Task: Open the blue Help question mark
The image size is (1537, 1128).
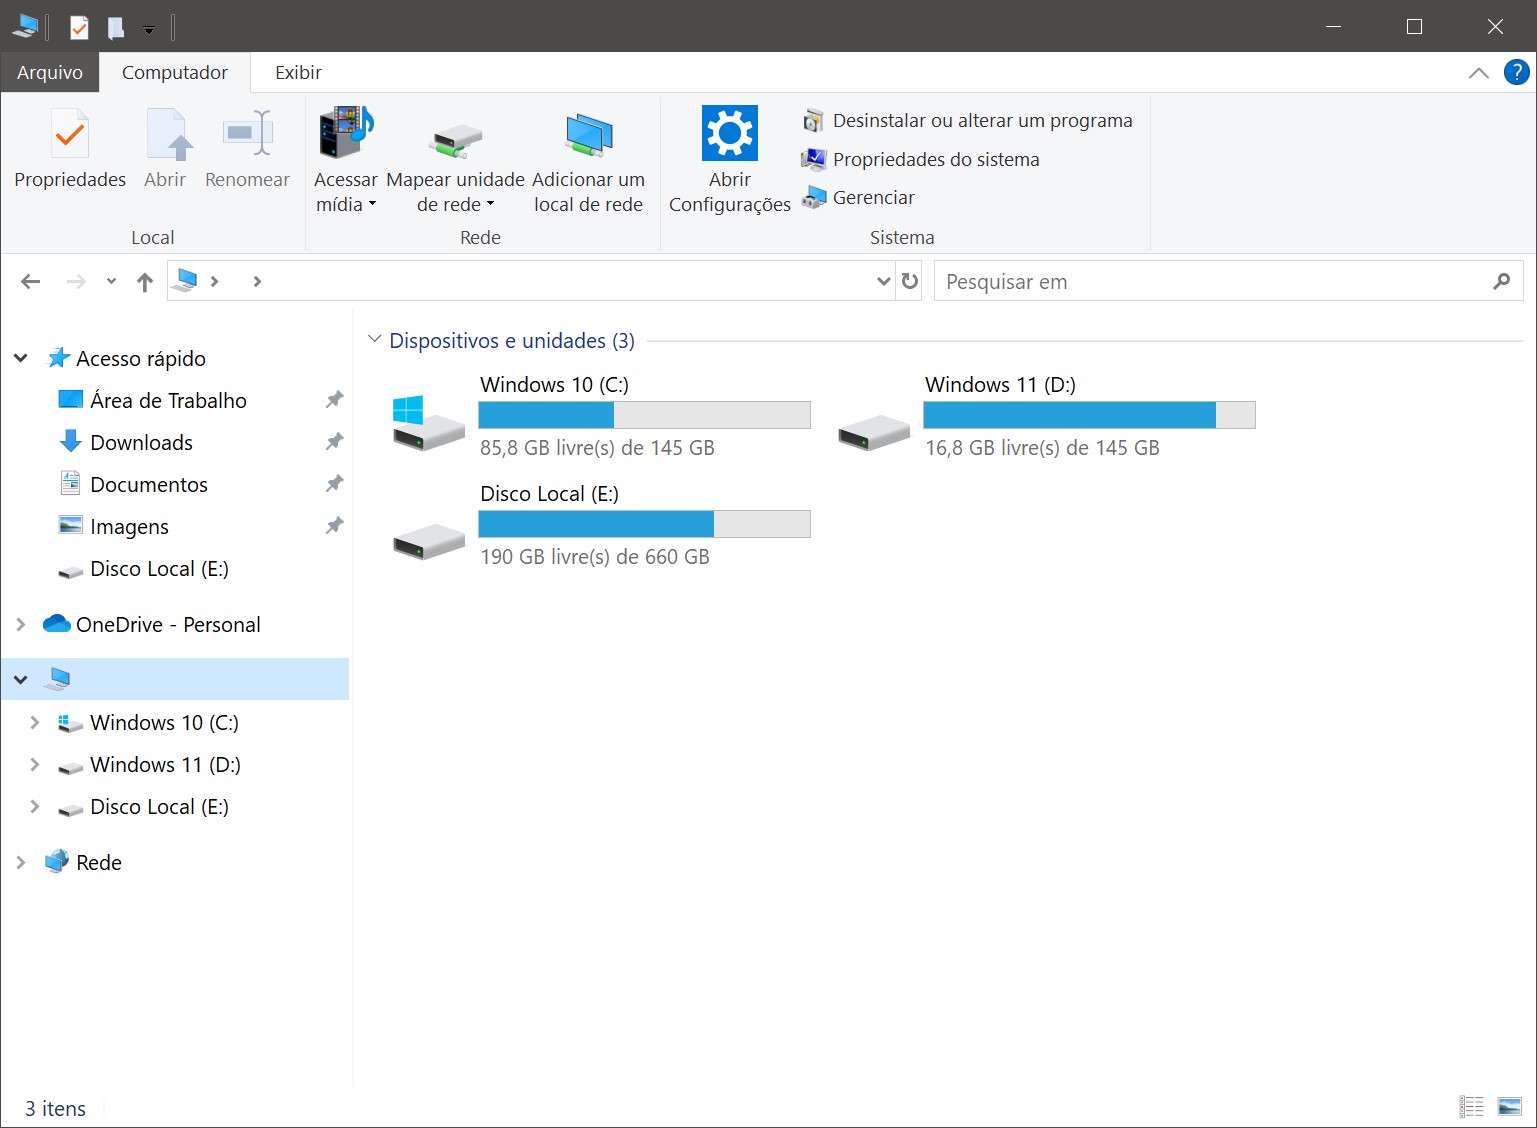Action: [1516, 72]
